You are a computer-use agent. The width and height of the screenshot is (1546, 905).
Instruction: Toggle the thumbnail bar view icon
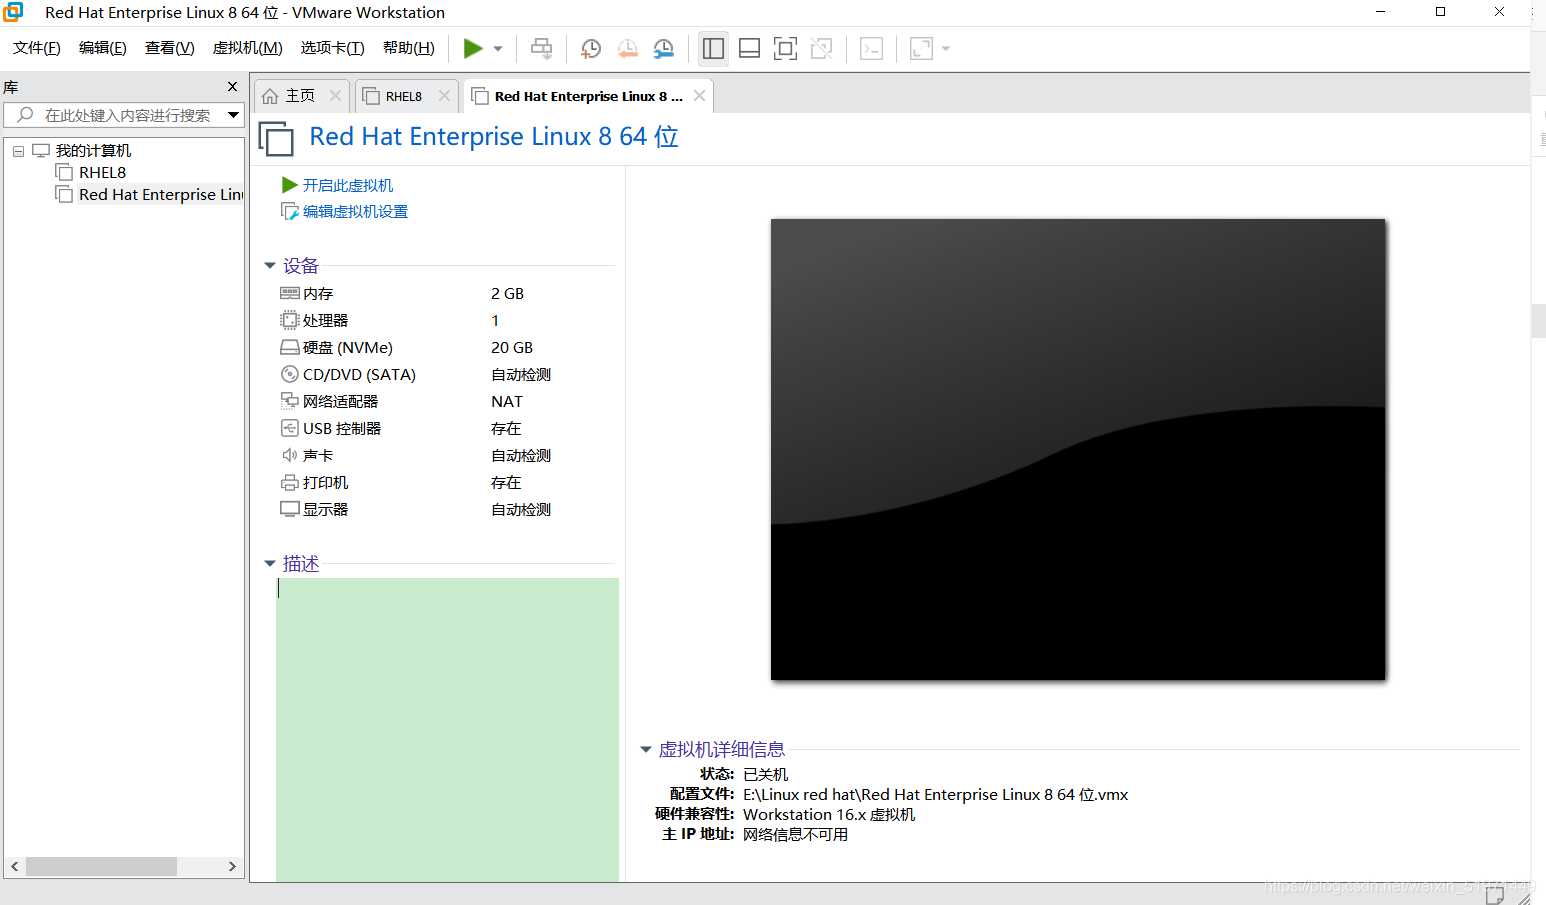point(749,48)
